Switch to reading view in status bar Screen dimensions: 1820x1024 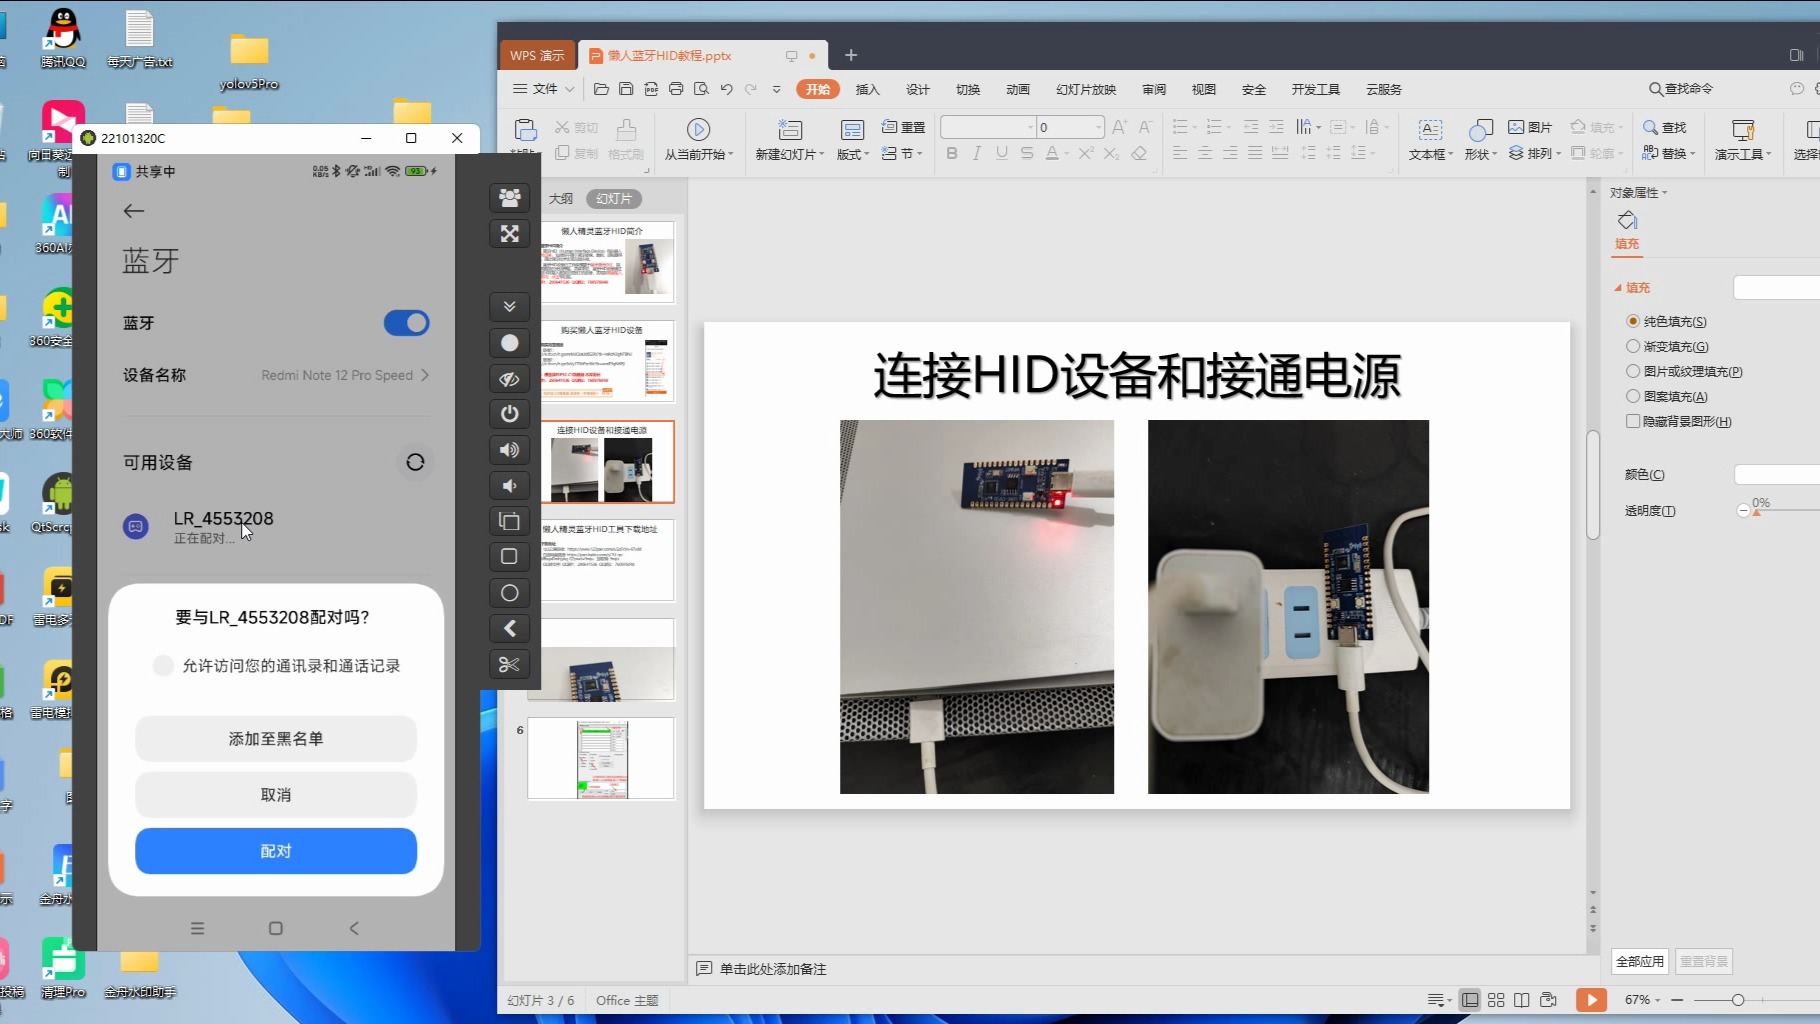coord(1522,1000)
